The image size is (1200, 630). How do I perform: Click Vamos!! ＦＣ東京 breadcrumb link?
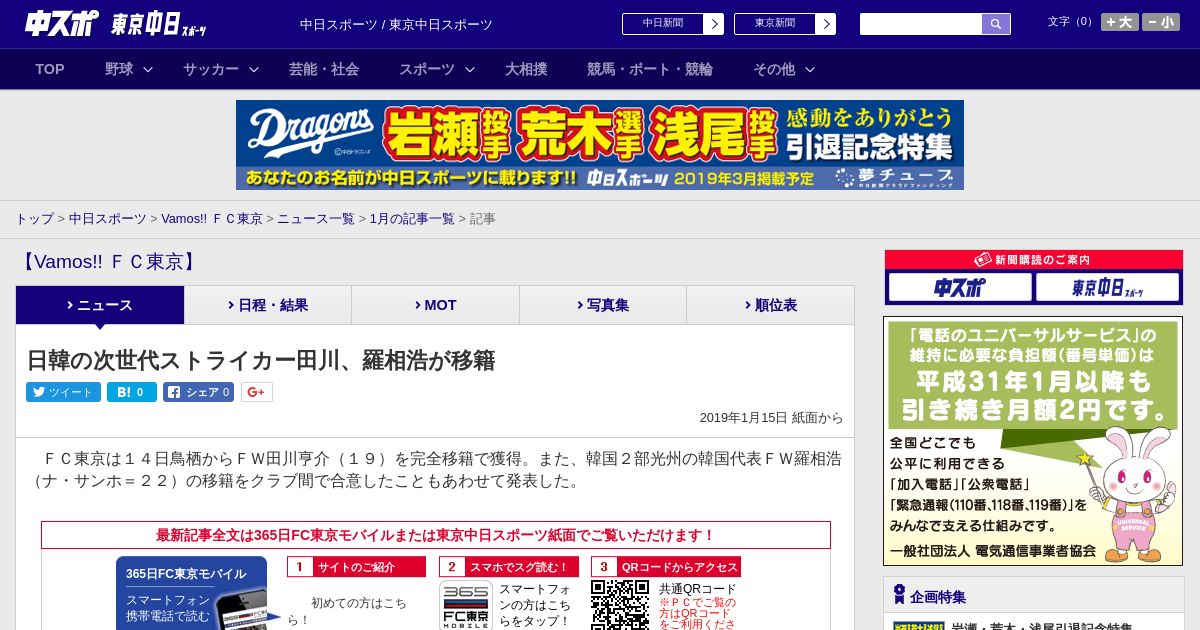[x=212, y=218]
